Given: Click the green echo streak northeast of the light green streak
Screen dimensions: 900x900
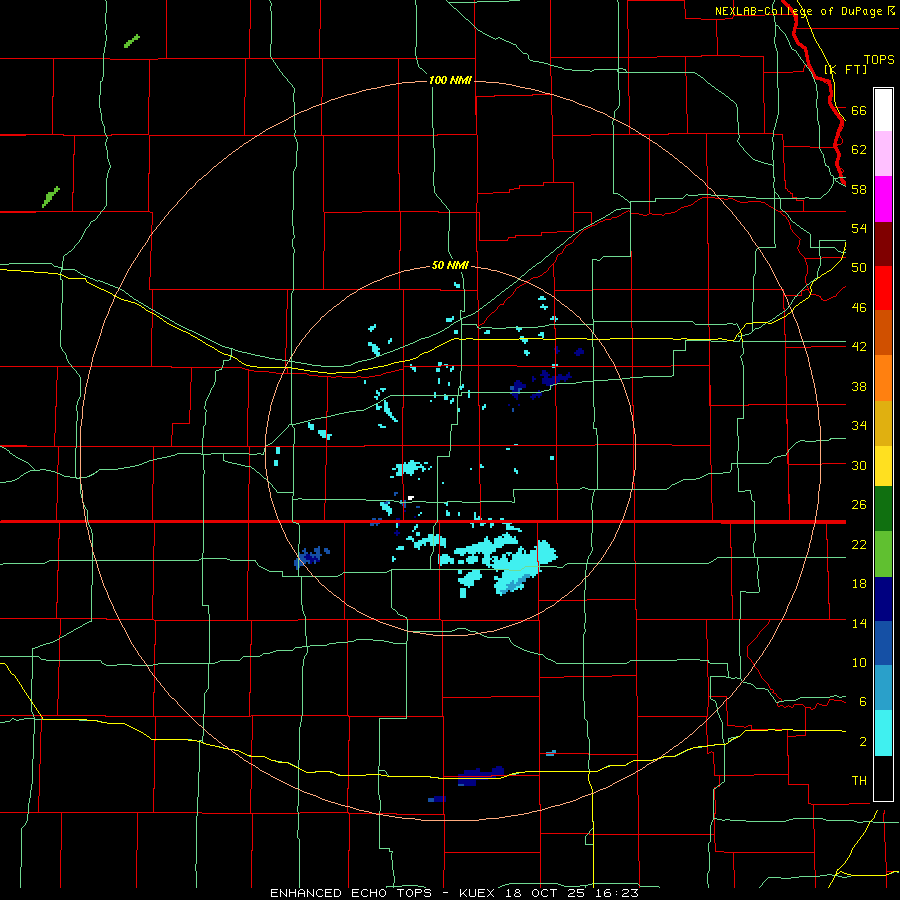Looking at the screenshot, I should [132, 41].
